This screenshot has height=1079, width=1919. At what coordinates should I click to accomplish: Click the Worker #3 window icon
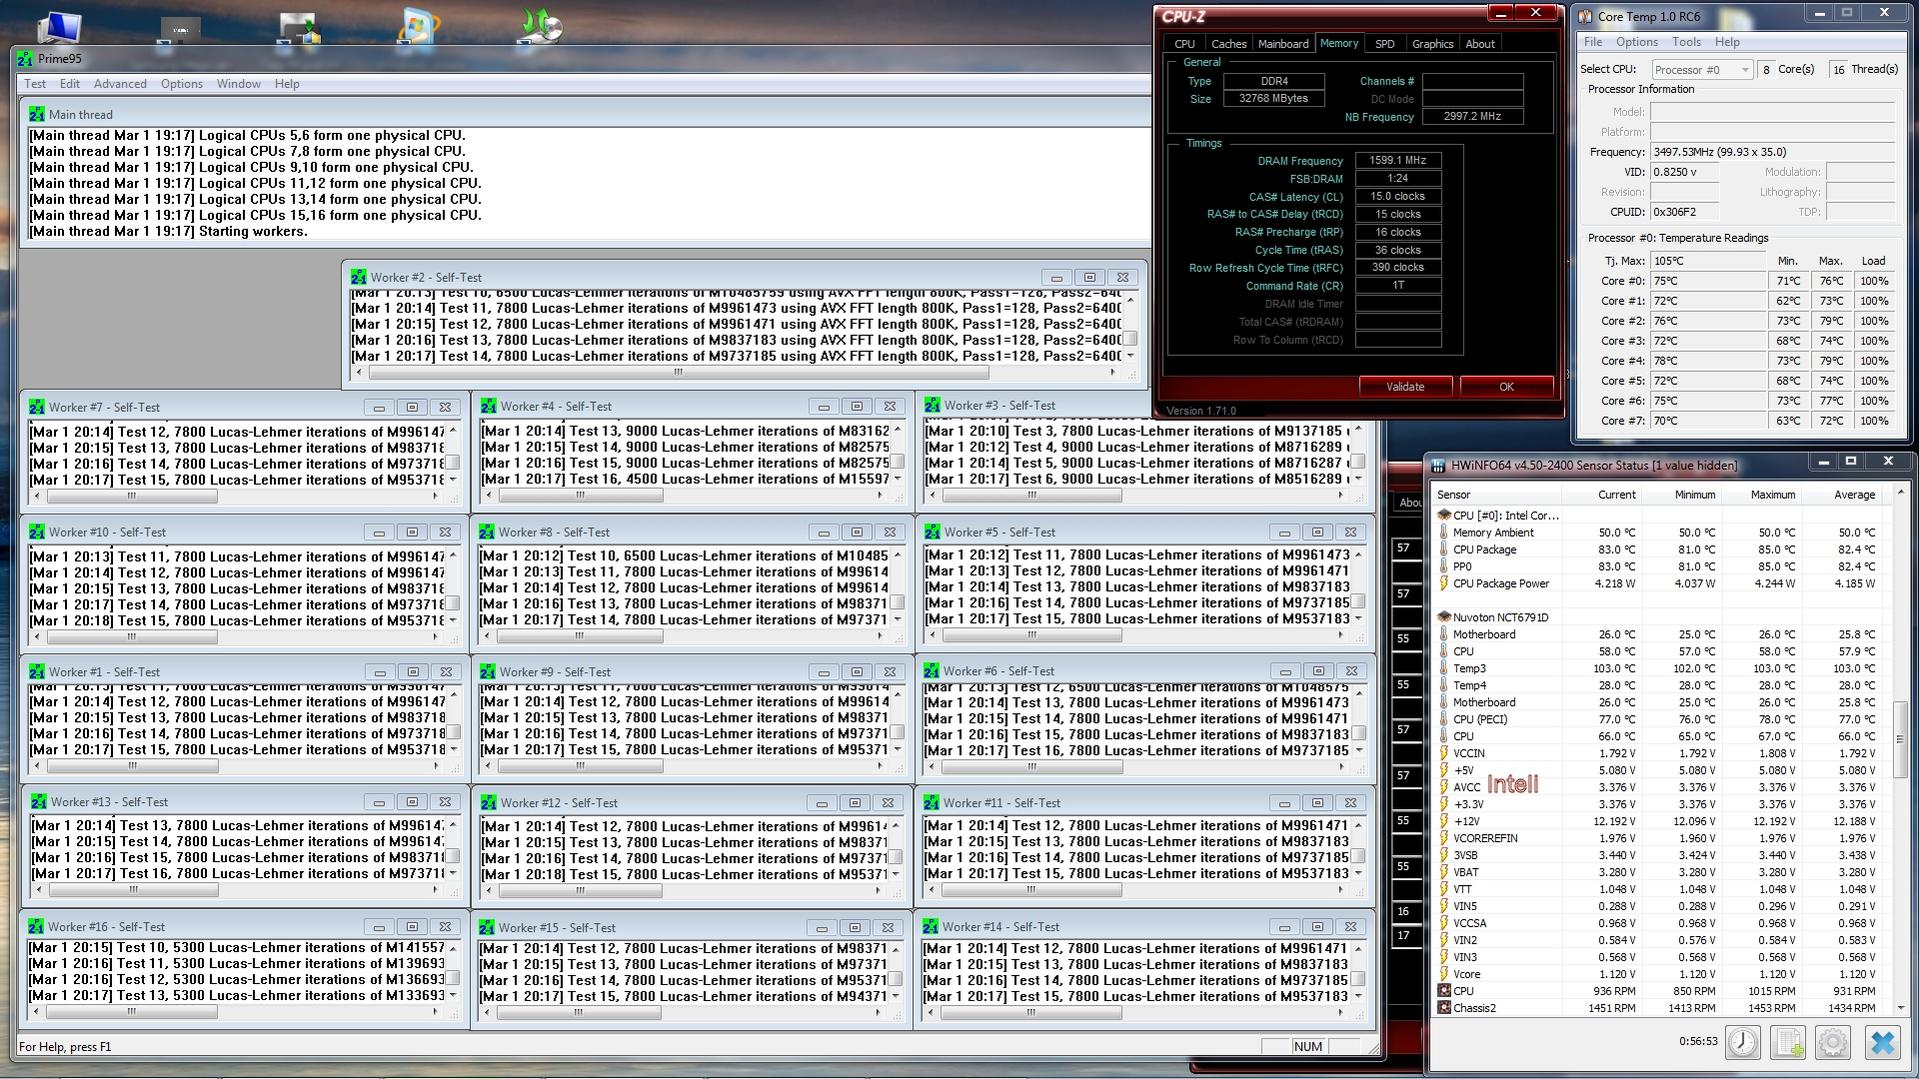click(932, 405)
